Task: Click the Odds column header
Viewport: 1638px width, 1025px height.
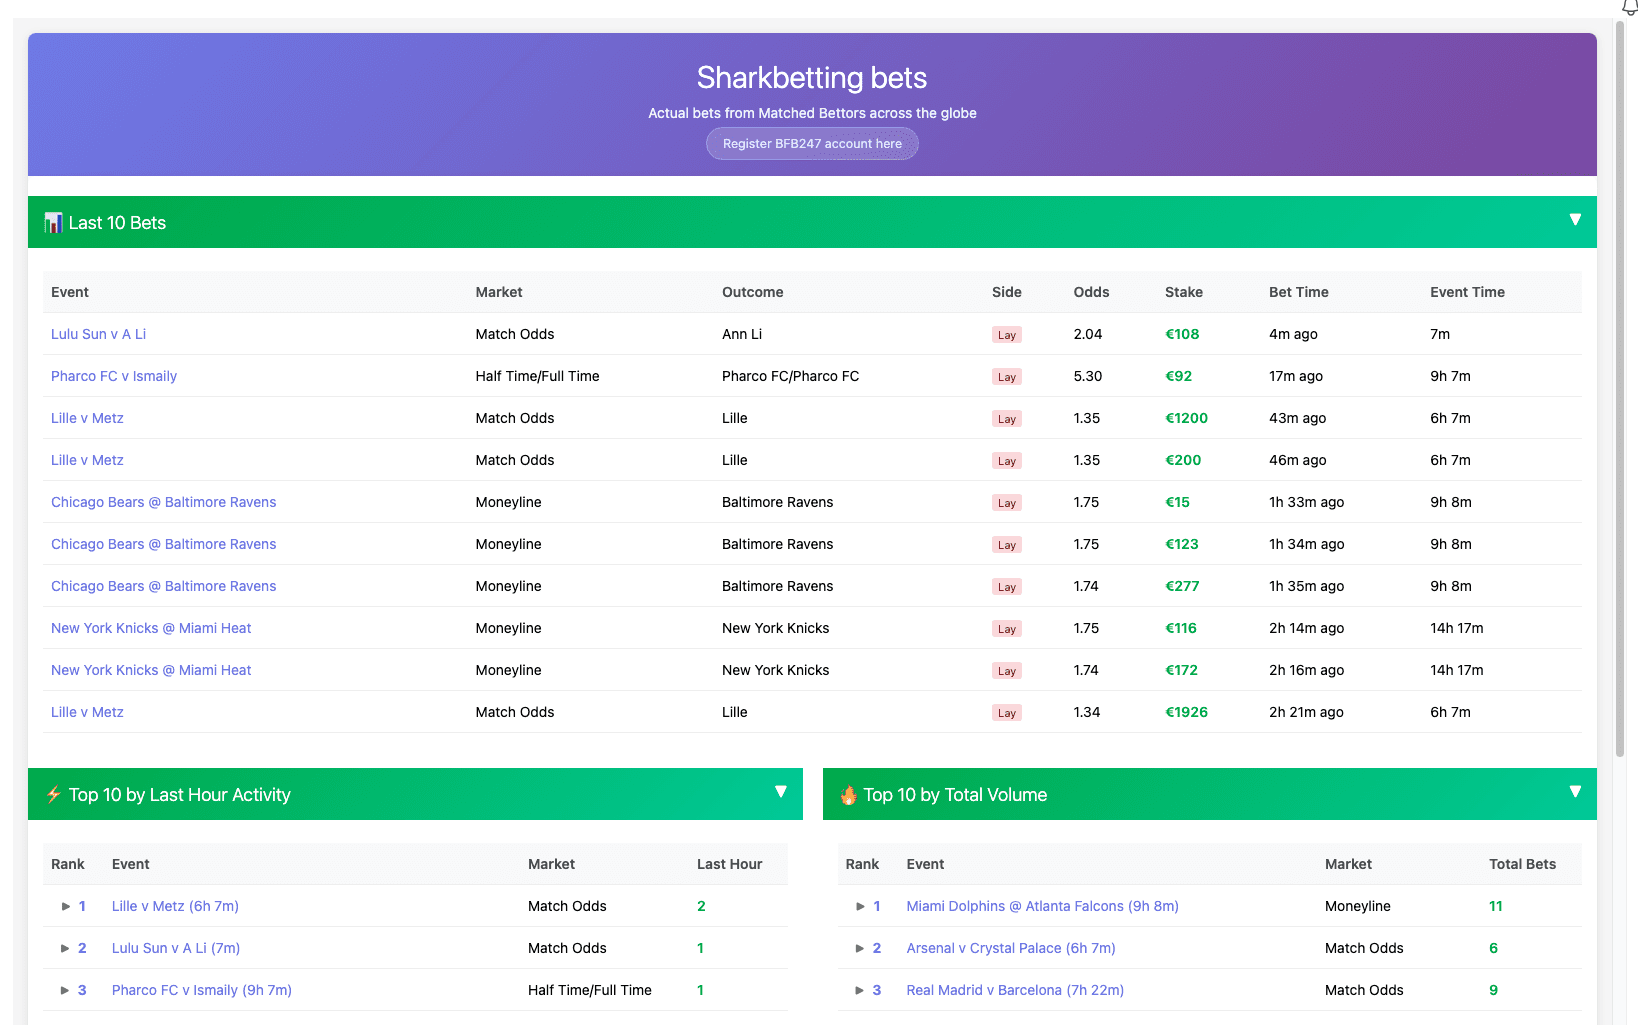Action: point(1091,292)
